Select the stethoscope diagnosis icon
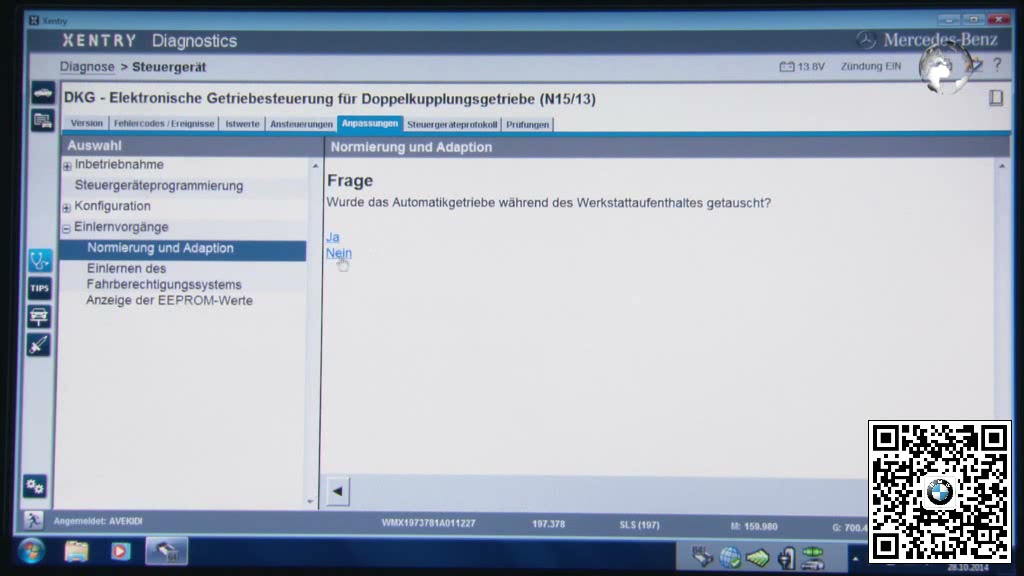 39,261
